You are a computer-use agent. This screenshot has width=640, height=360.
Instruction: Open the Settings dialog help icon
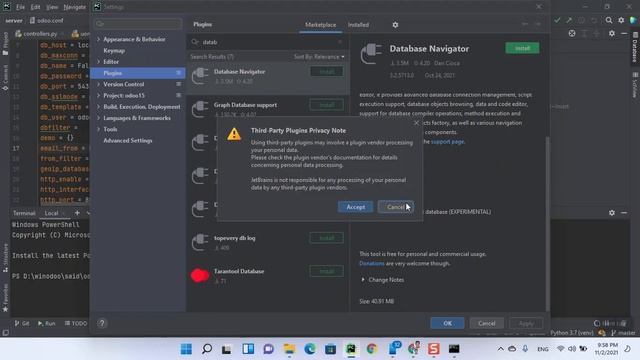pyautogui.click(x=102, y=323)
